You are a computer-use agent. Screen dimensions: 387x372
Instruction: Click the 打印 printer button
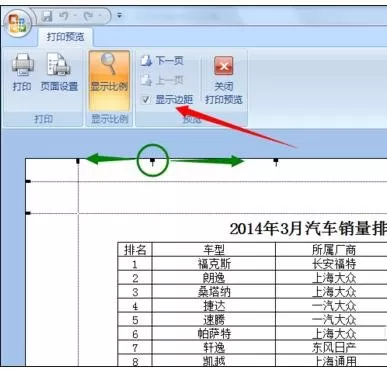click(22, 72)
